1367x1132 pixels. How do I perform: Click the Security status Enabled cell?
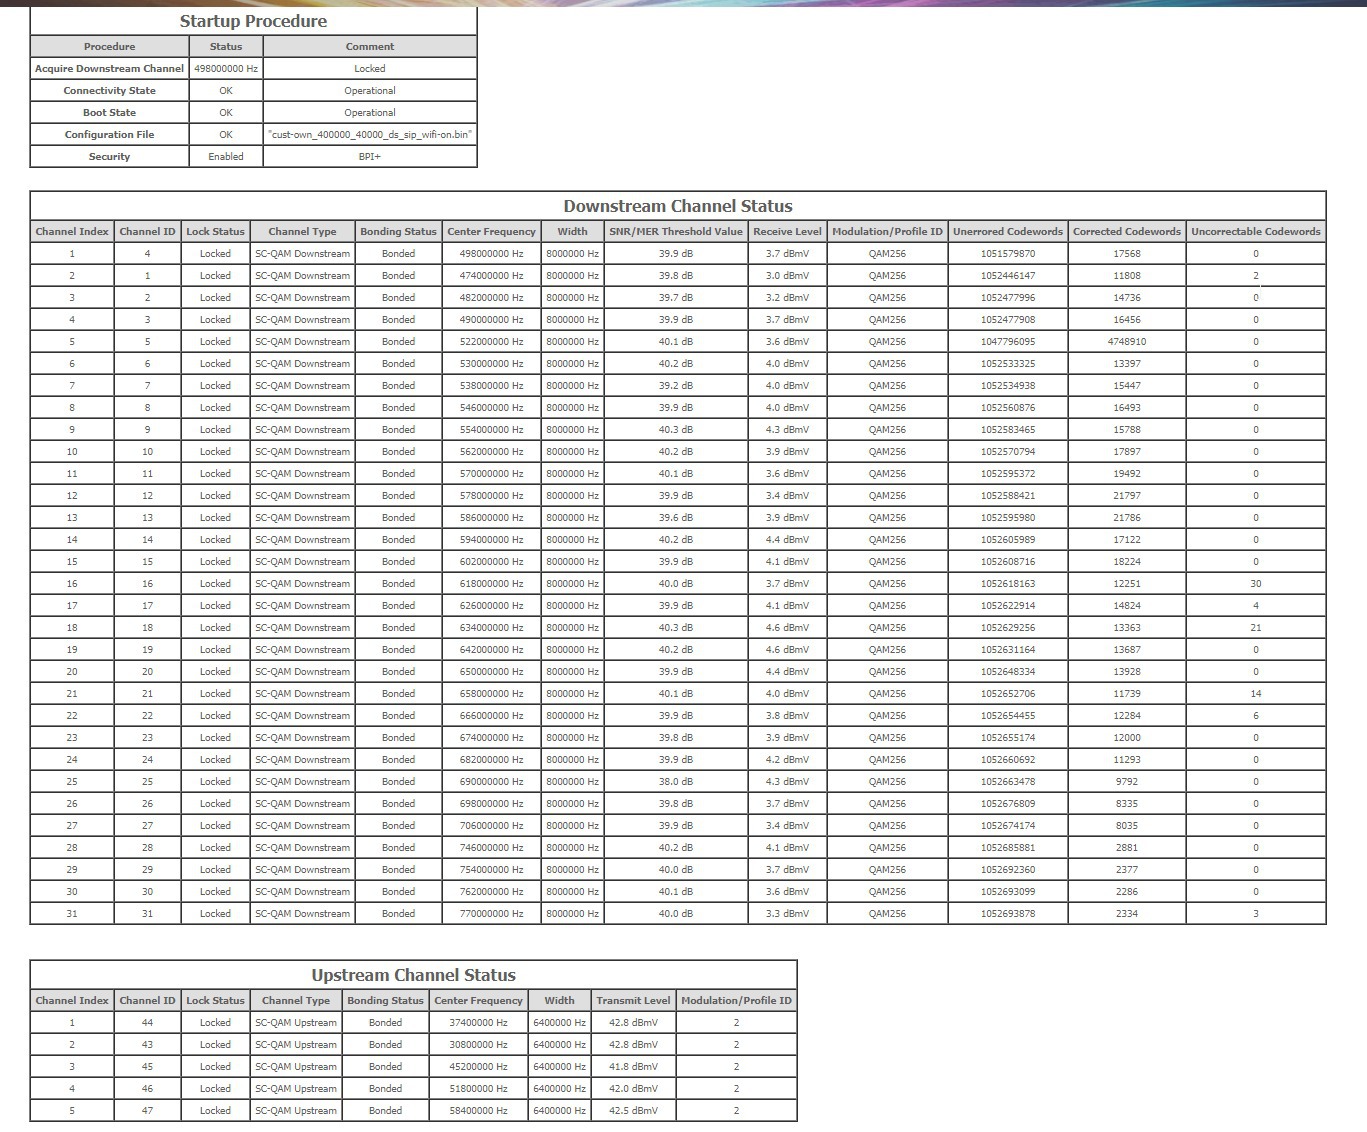(226, 157)
